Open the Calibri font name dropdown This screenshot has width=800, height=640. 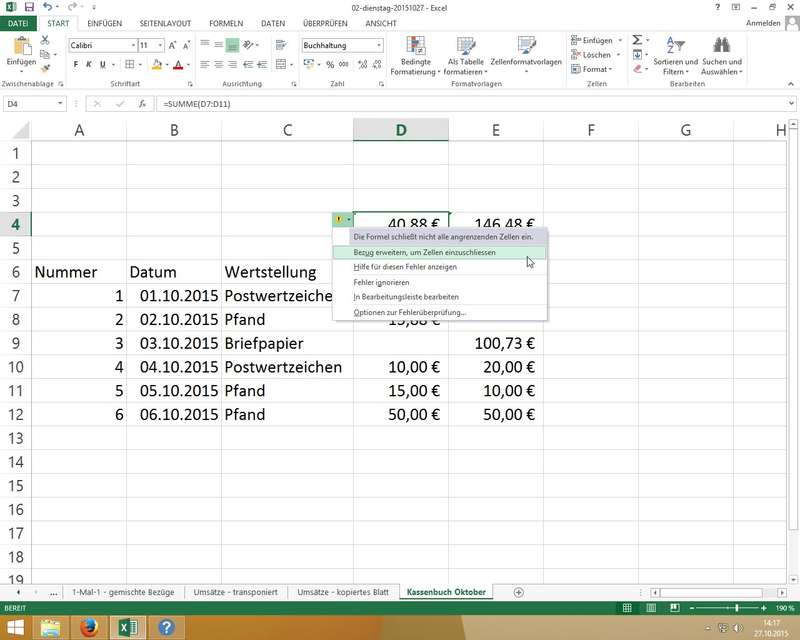(x=133, y=46)
